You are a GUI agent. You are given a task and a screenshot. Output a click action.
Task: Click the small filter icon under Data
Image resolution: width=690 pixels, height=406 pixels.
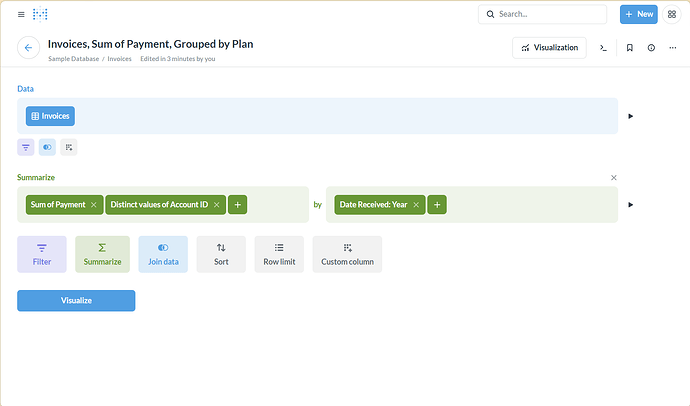click(x=26, y=147)
